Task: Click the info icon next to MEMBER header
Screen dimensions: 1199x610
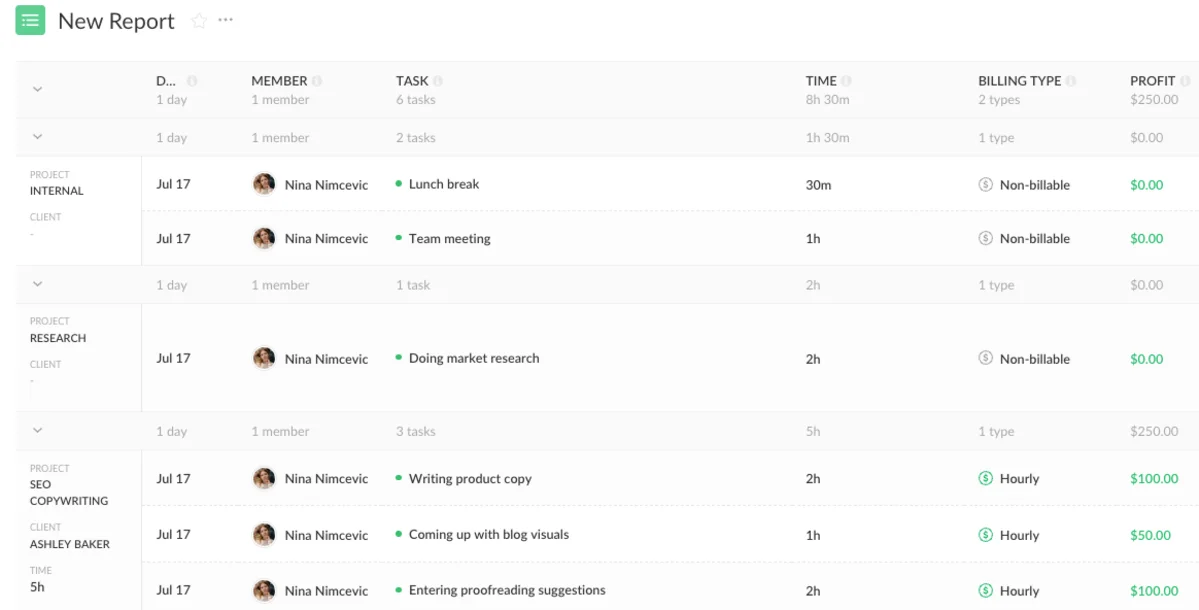Action: tap(317, 81)
